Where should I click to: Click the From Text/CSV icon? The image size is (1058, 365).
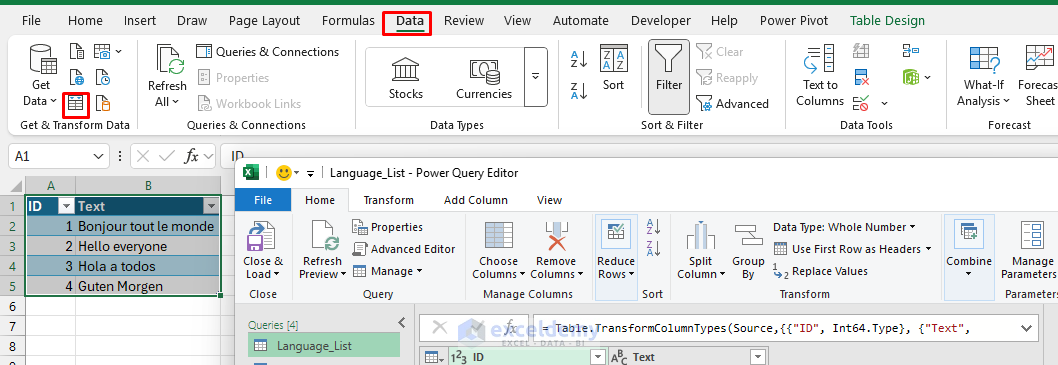(x=77, y=51)
